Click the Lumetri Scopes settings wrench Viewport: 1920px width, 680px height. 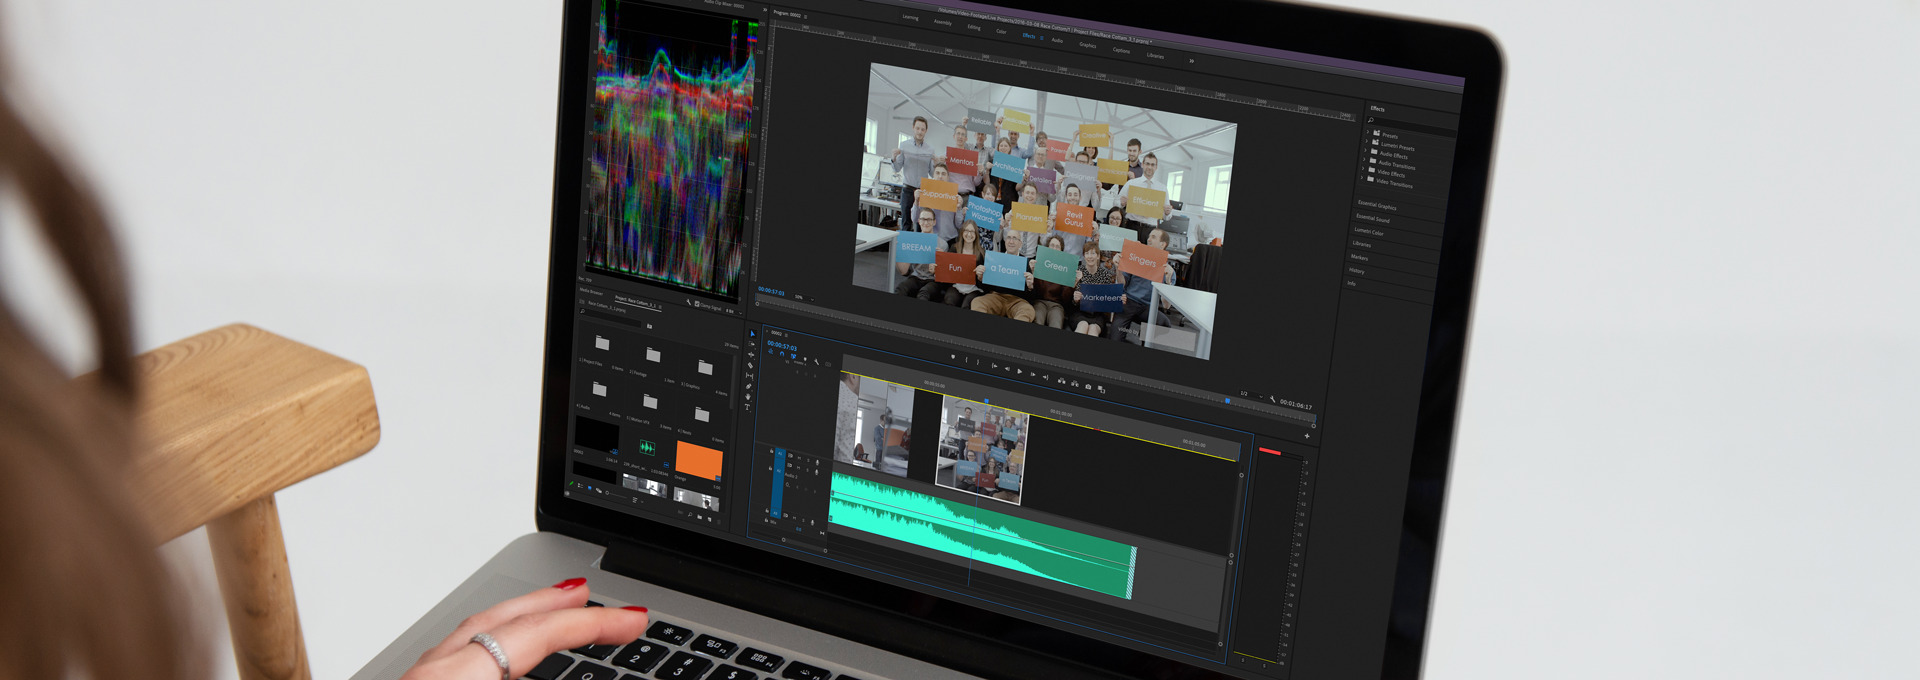(x=688, y=303)
